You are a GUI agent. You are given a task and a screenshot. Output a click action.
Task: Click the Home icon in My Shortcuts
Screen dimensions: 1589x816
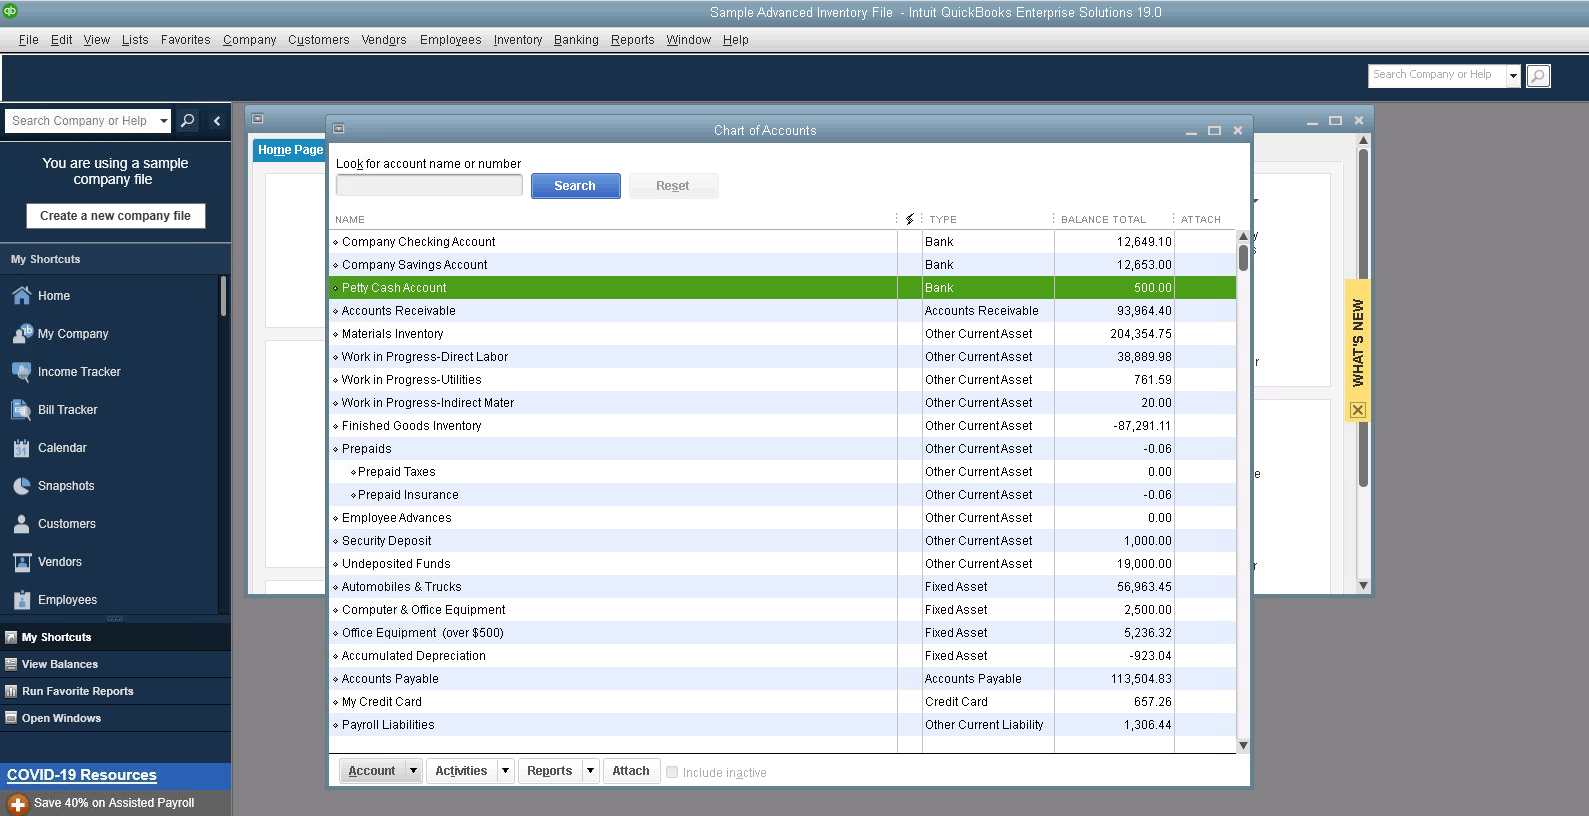pyautogui.click(x=22, y=296)
